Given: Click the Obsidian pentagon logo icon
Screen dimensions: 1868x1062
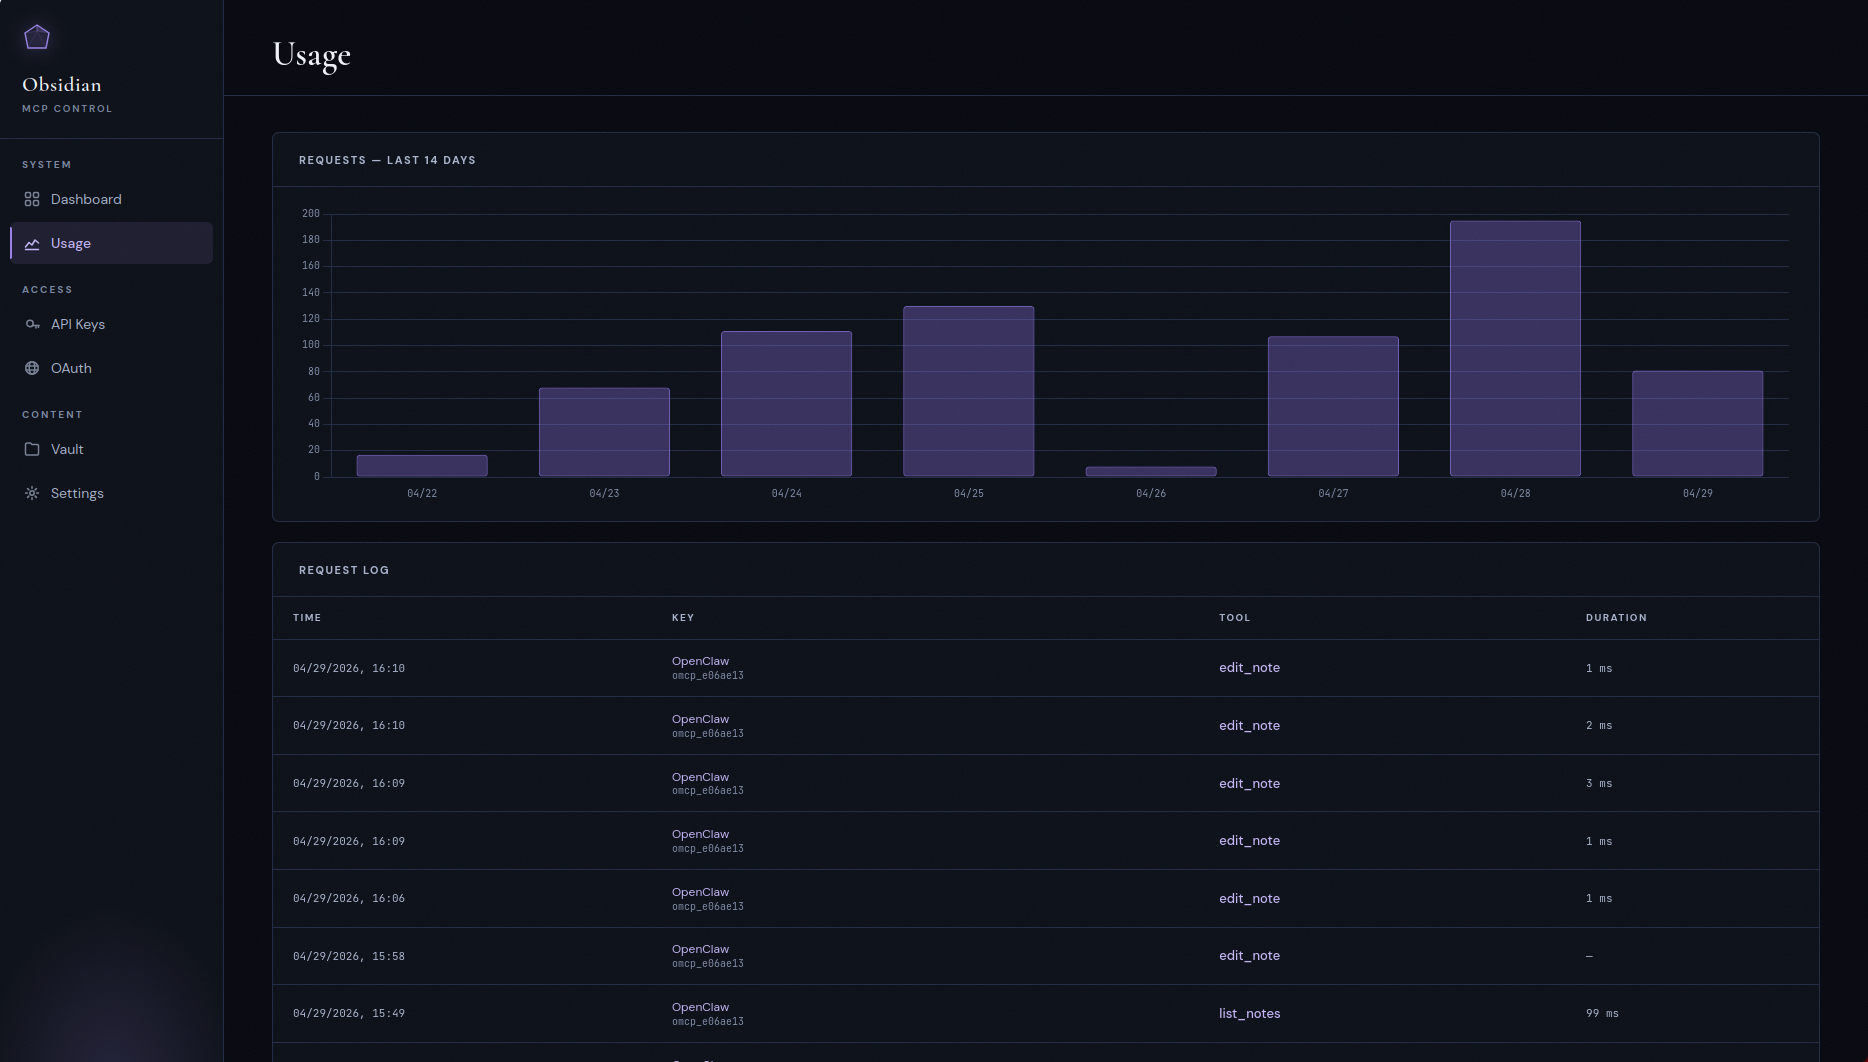Looking at the screenshot, I should point(37,37).
